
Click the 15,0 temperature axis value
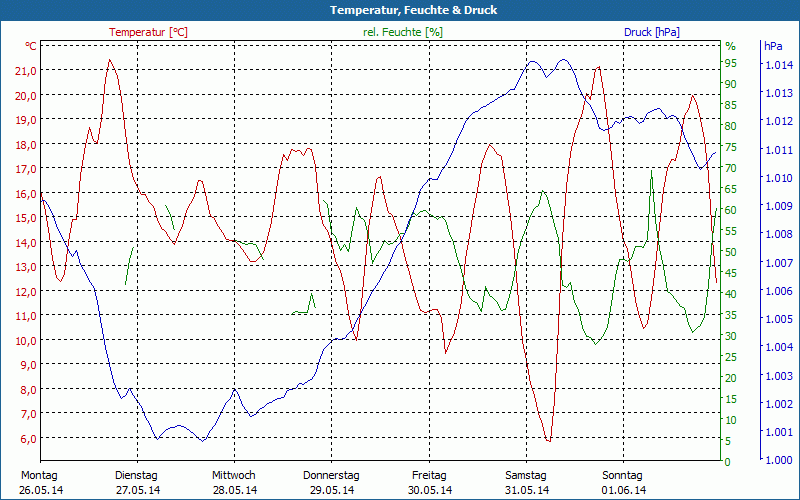(x=26, y=218)
